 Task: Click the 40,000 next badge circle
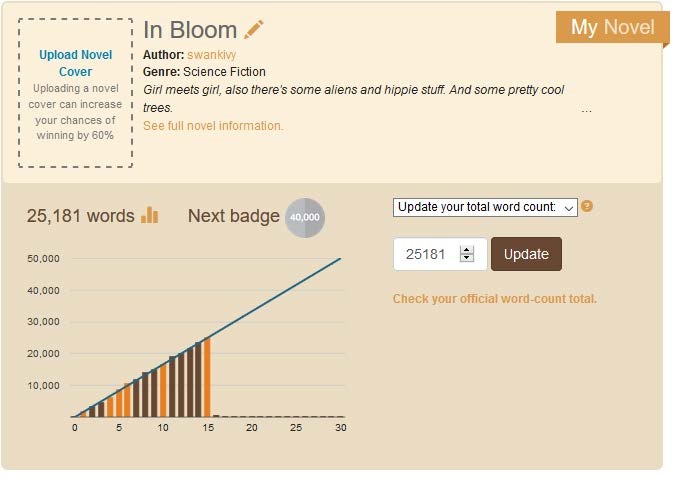coord(305,218)
